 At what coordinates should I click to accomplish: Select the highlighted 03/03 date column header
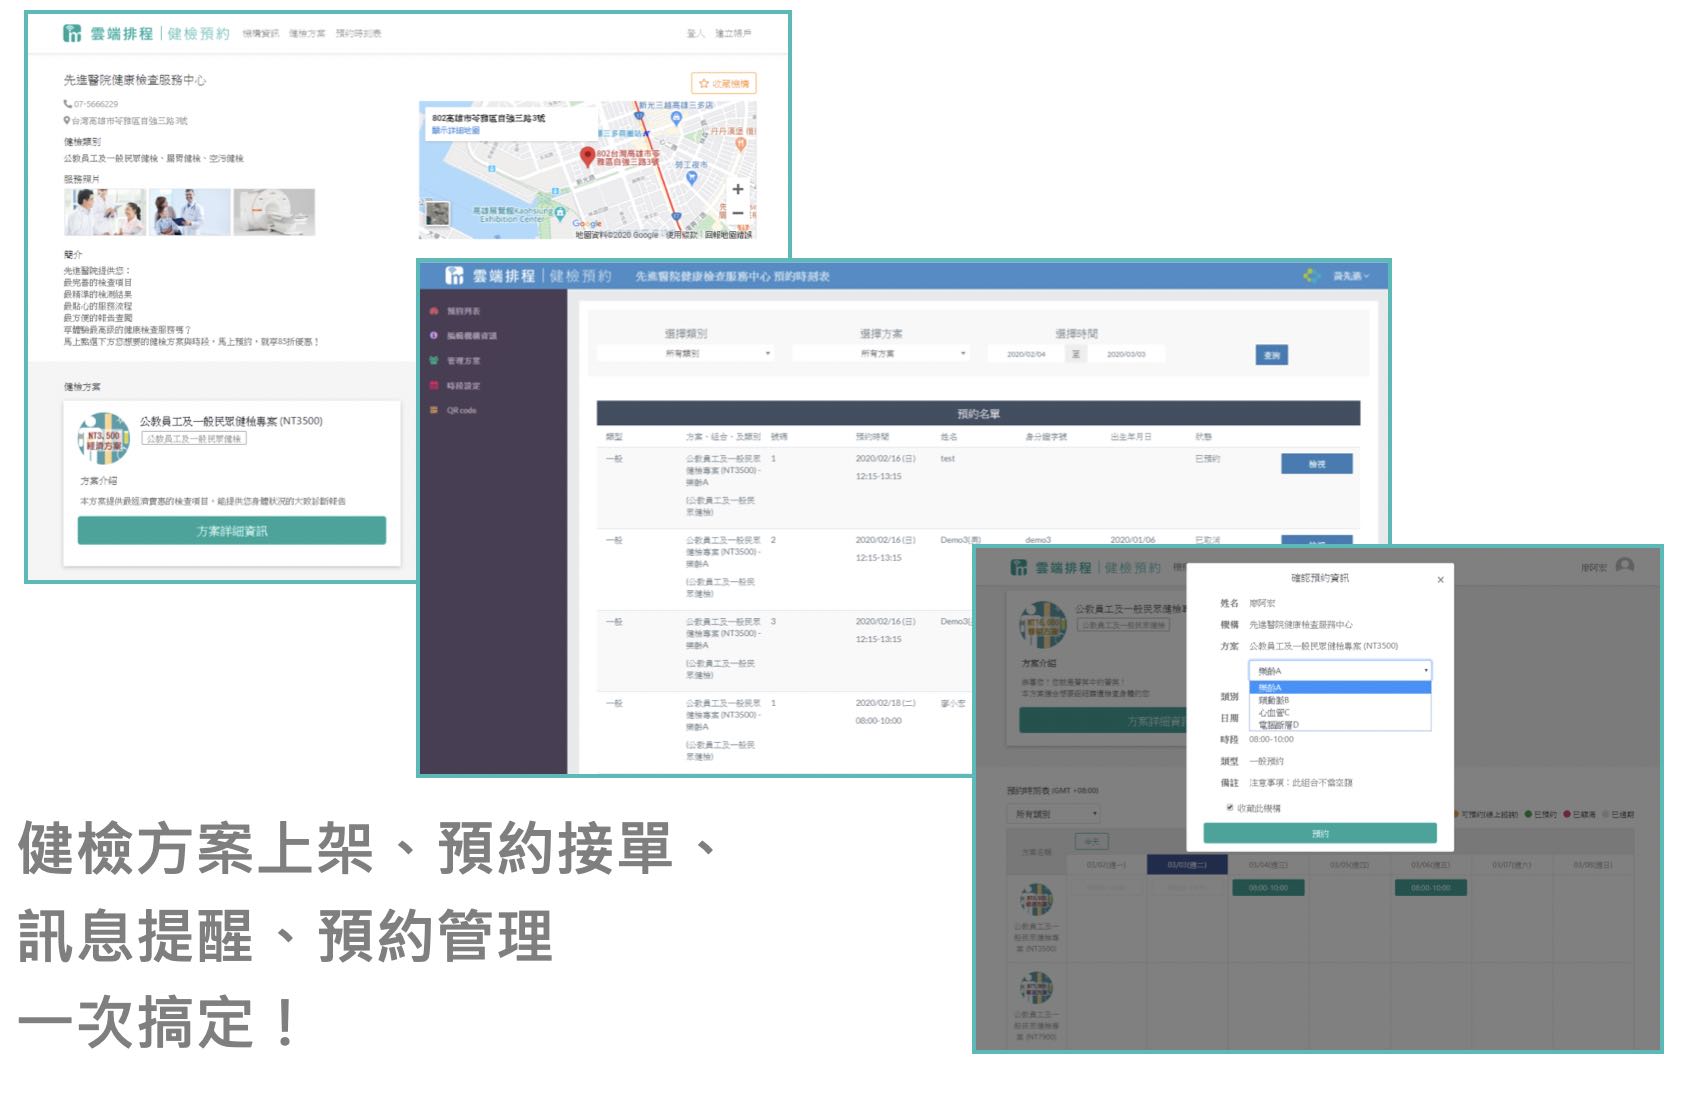click(x=1187, y=865)
